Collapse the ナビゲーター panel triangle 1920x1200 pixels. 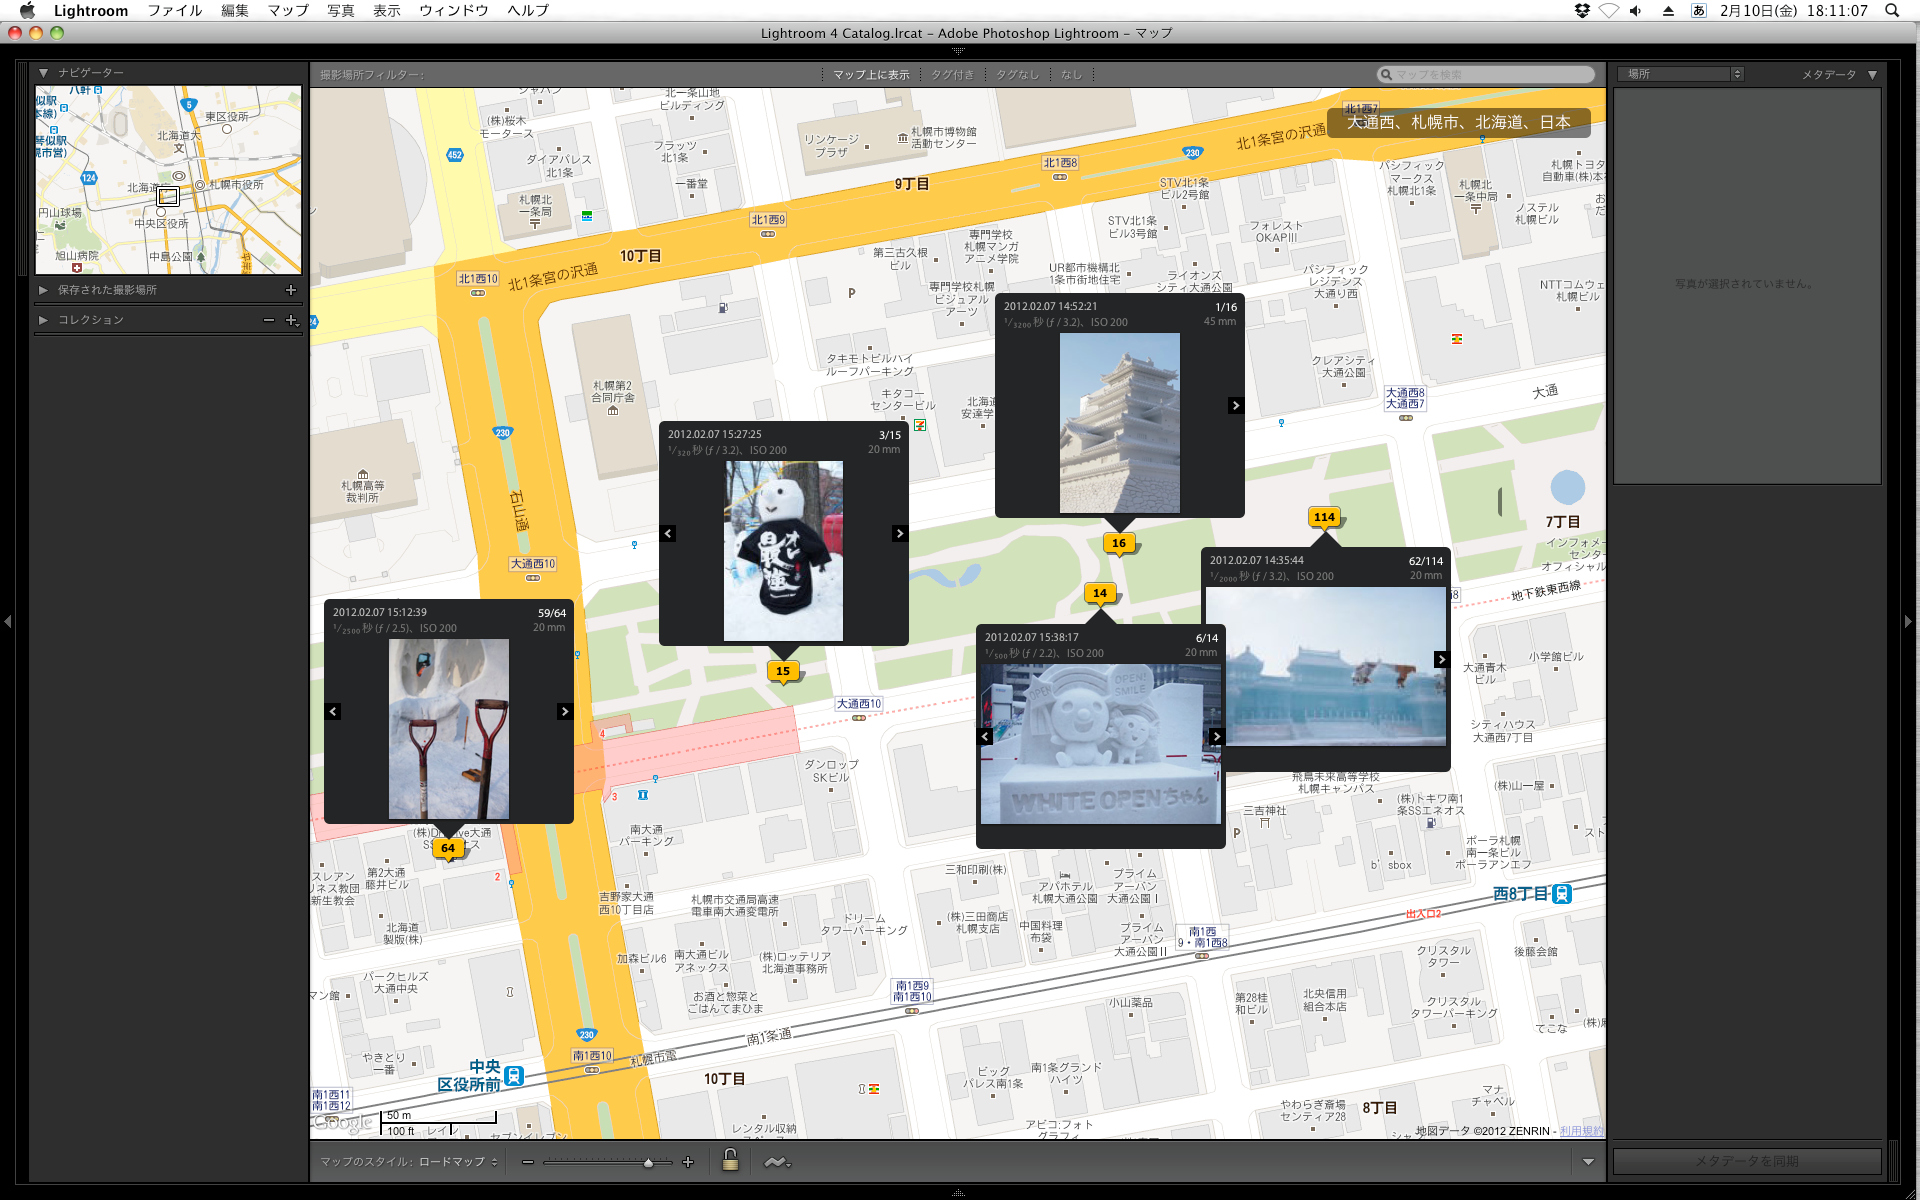click(x=42, y=72)
